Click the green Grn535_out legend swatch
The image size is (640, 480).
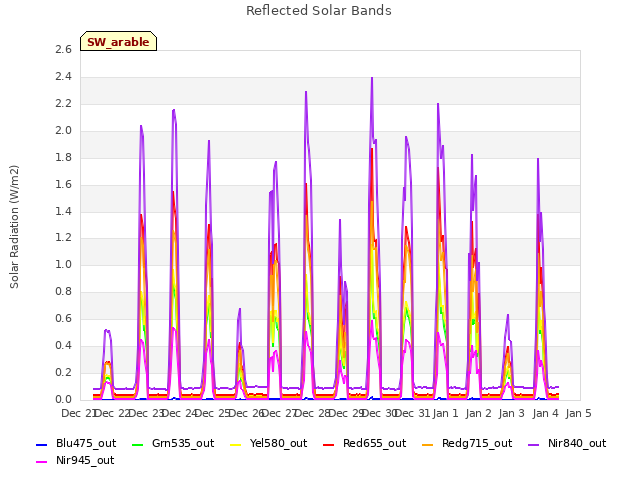138,444
